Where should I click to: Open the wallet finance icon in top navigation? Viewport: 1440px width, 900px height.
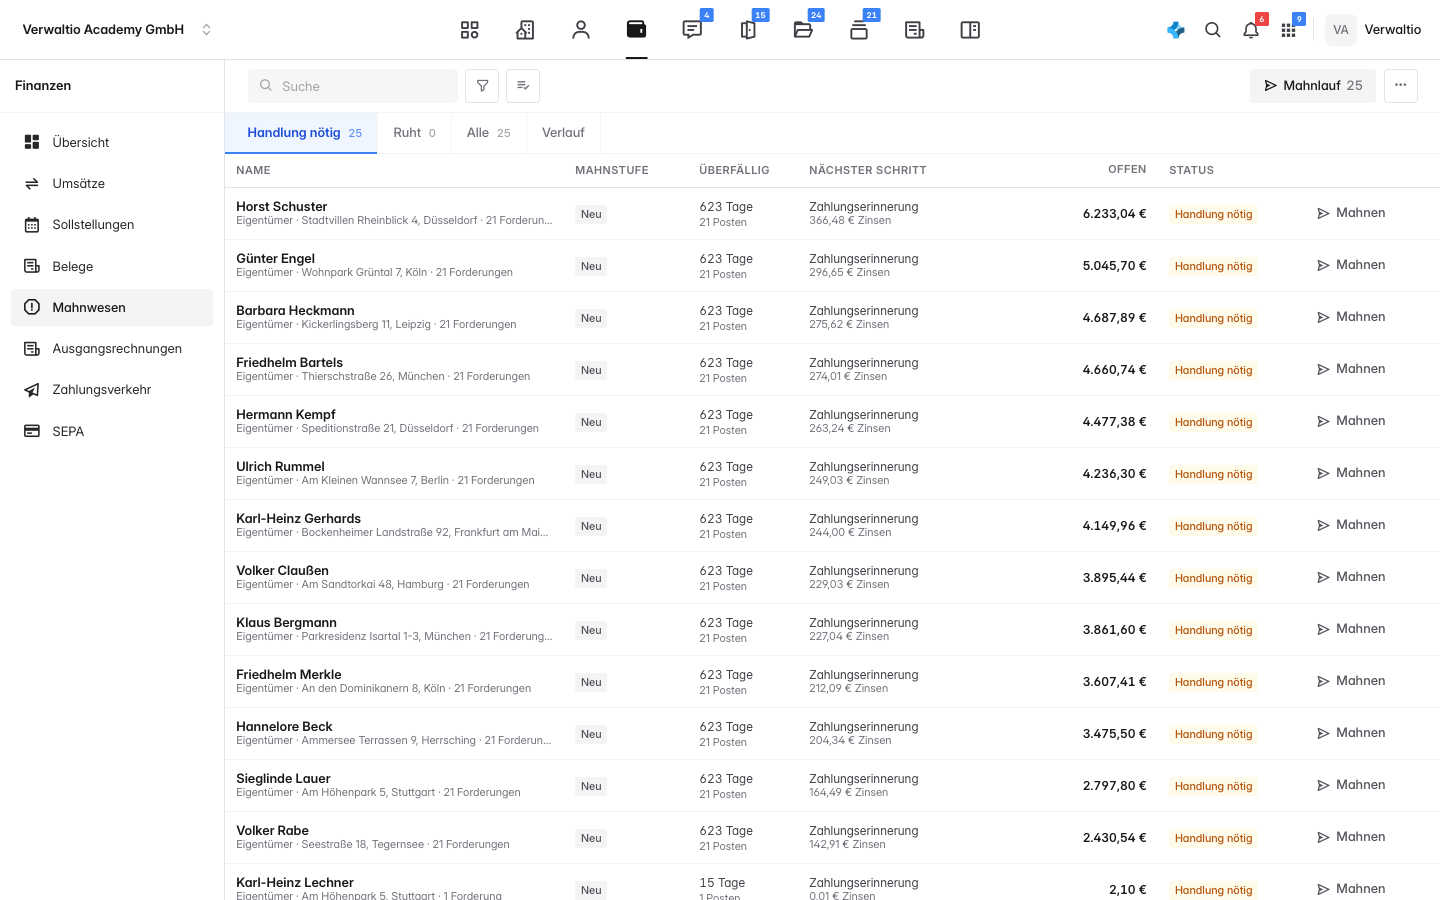click(636, 30)
